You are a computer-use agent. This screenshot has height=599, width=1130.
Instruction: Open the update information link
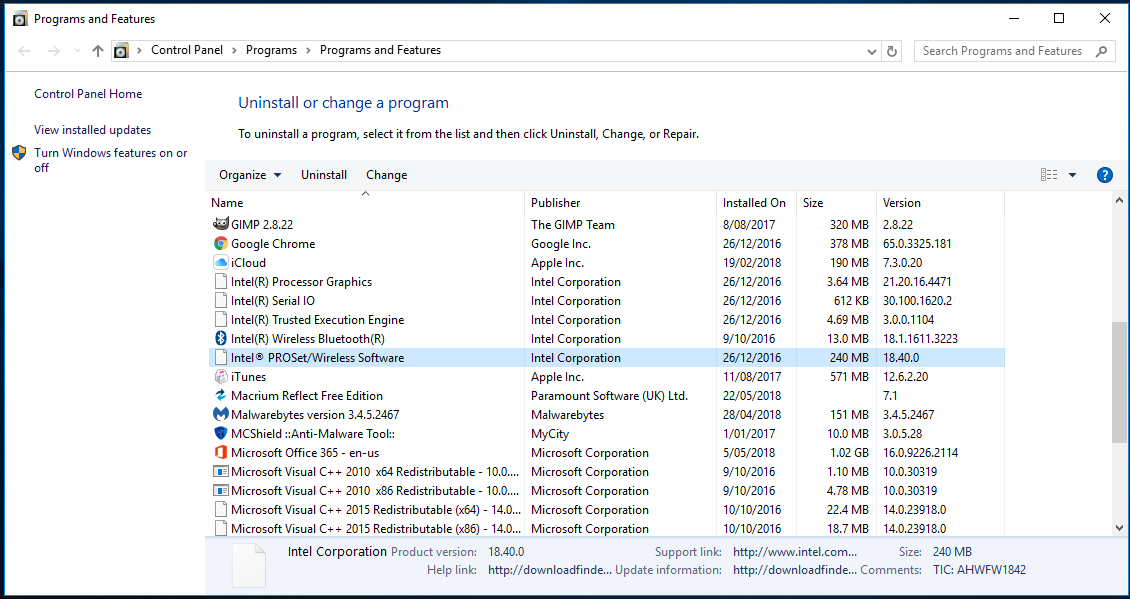coord(795,570)
